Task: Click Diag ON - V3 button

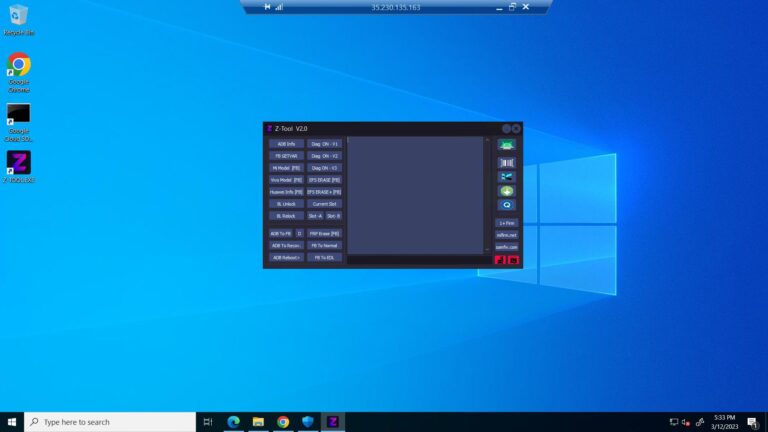Action: [324, 168]
